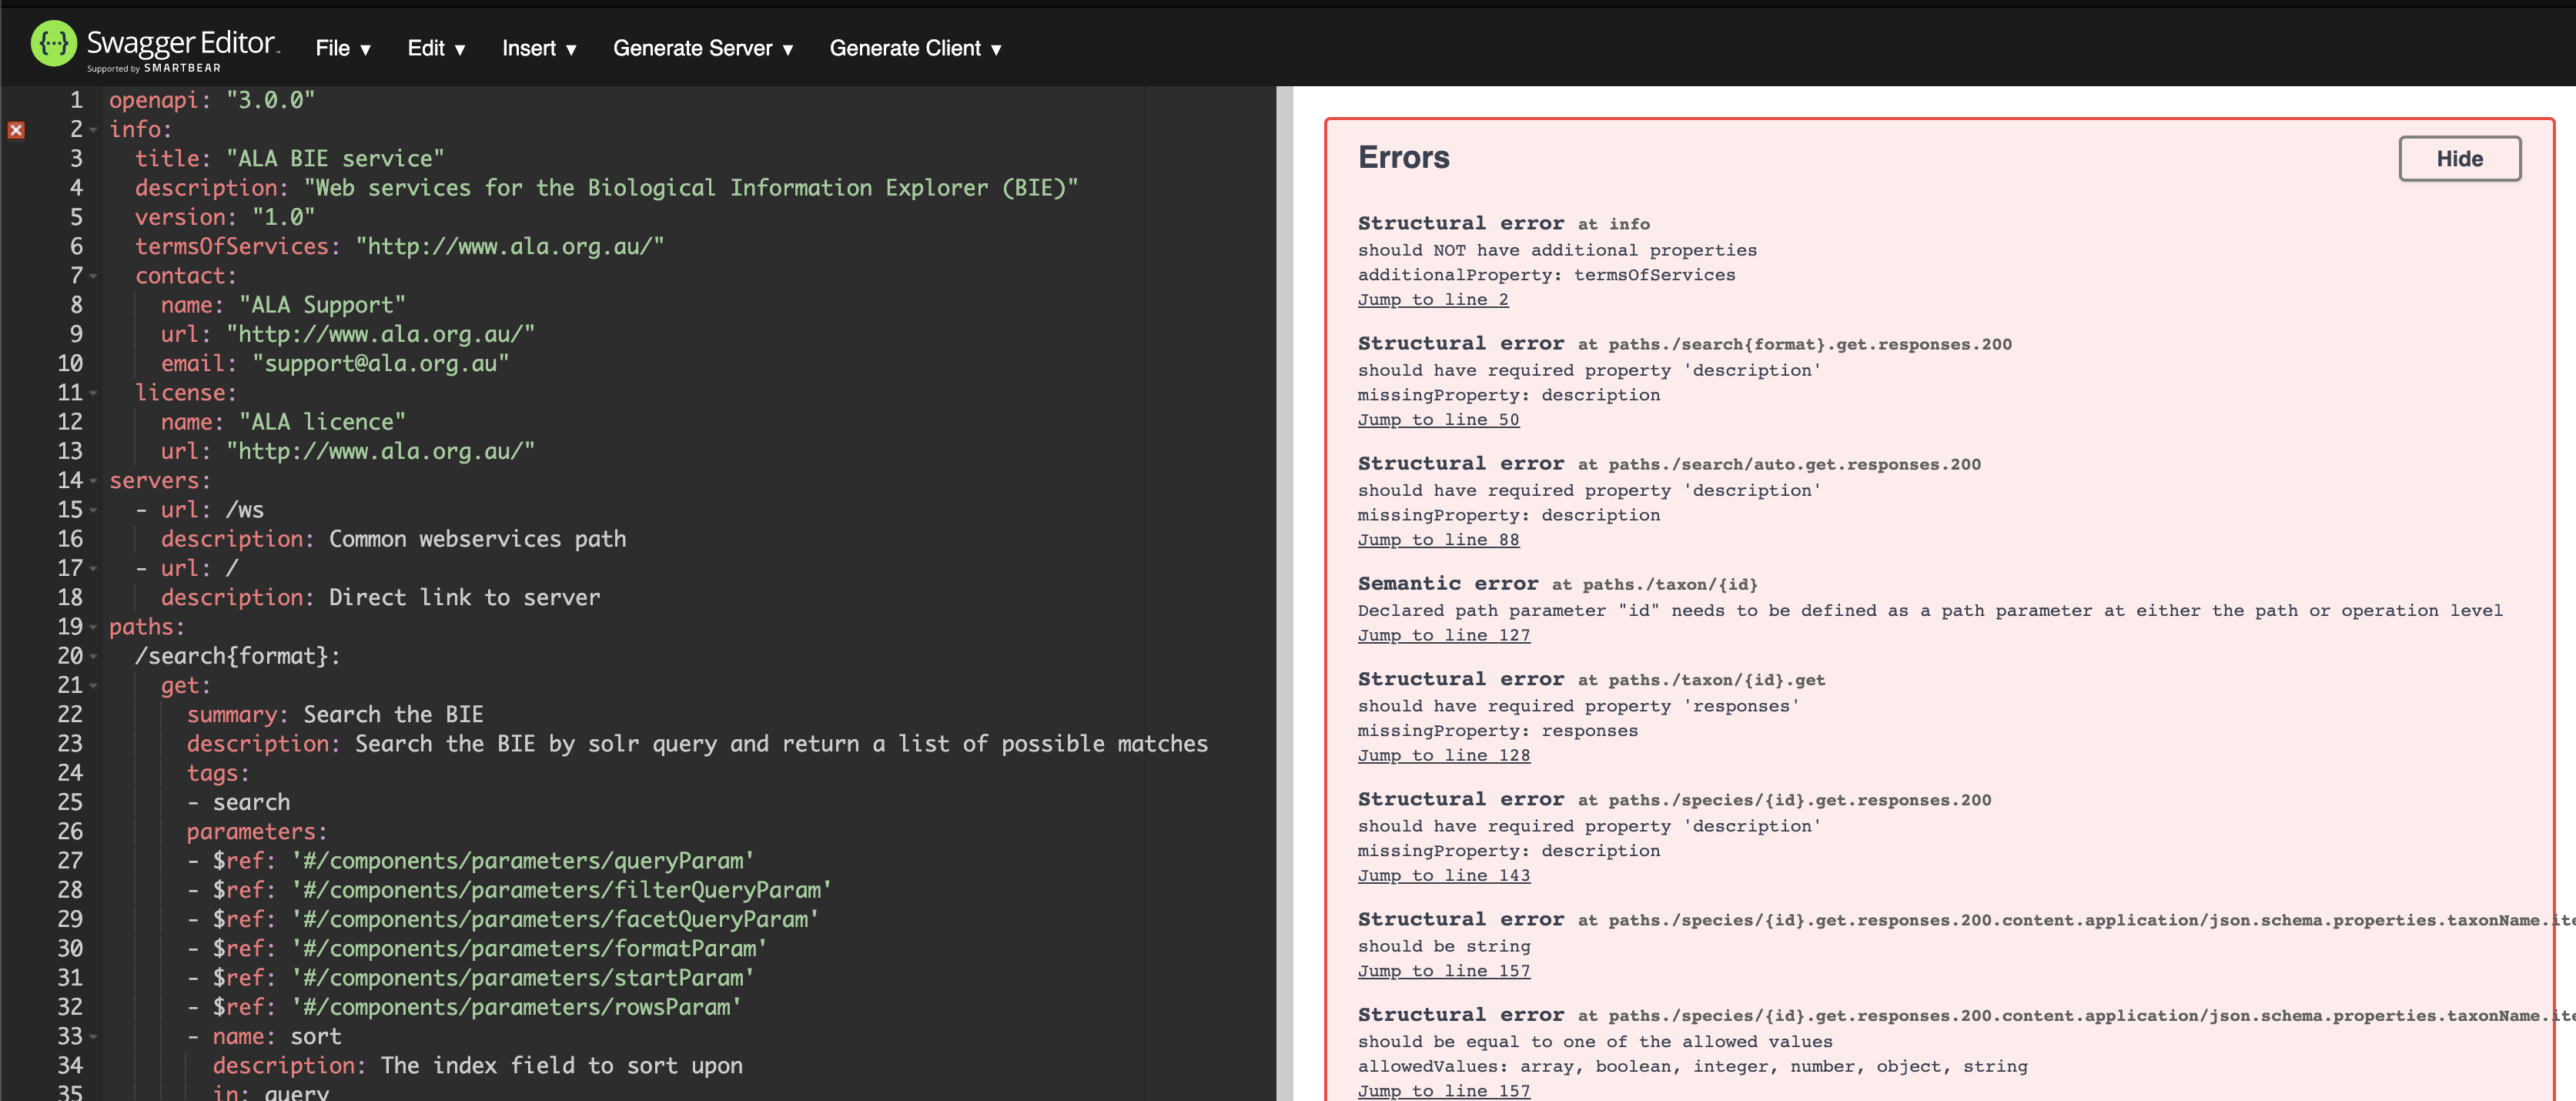Jump to line 88 from the auto search error

pos(1438,539)
